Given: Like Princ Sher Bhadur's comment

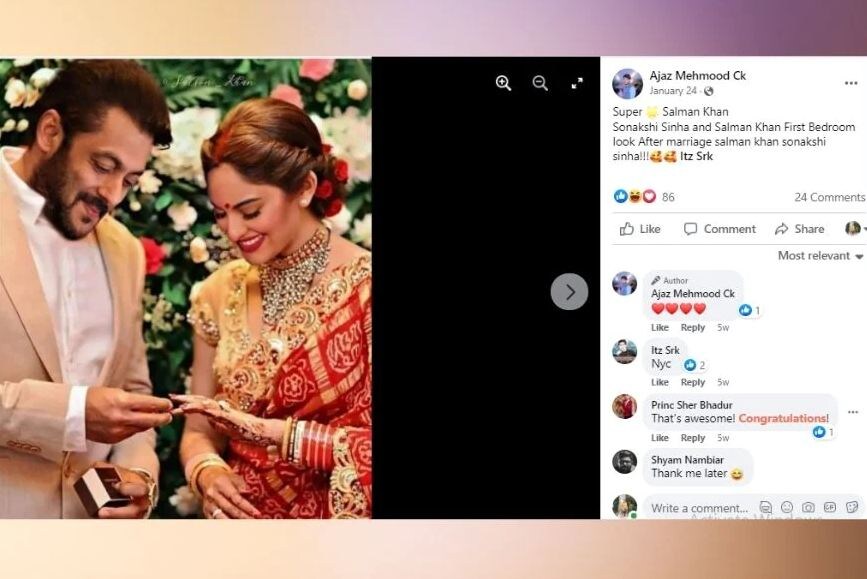Looking at the screenshot, I should click(660, 437).
